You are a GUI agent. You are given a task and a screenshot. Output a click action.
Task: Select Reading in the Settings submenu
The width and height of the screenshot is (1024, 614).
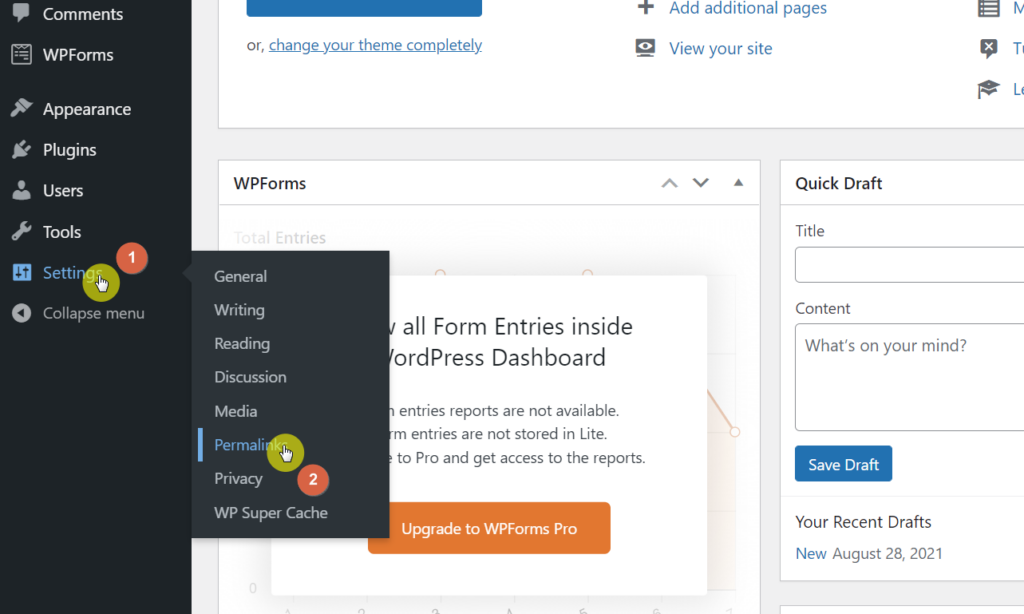pos(242,344)
